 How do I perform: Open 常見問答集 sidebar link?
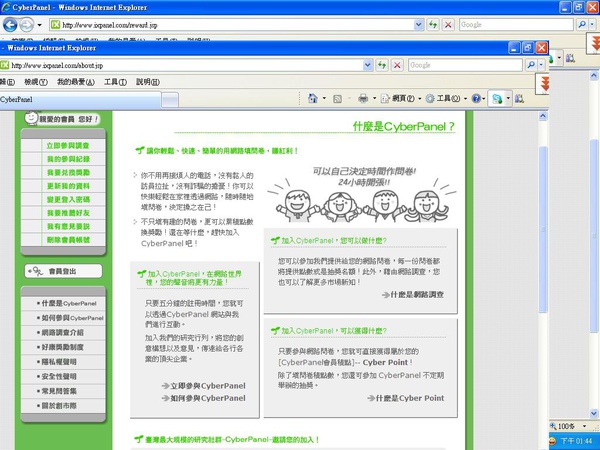point(57,391)
